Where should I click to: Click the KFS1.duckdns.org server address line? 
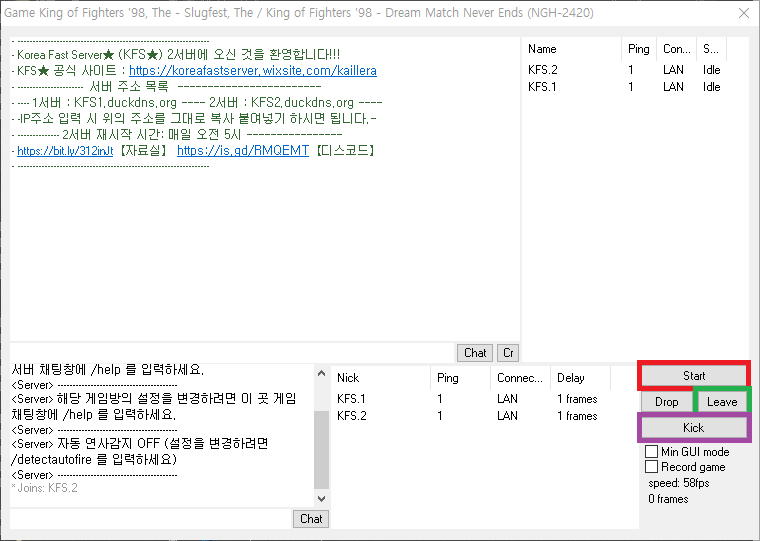coord(197,103)
